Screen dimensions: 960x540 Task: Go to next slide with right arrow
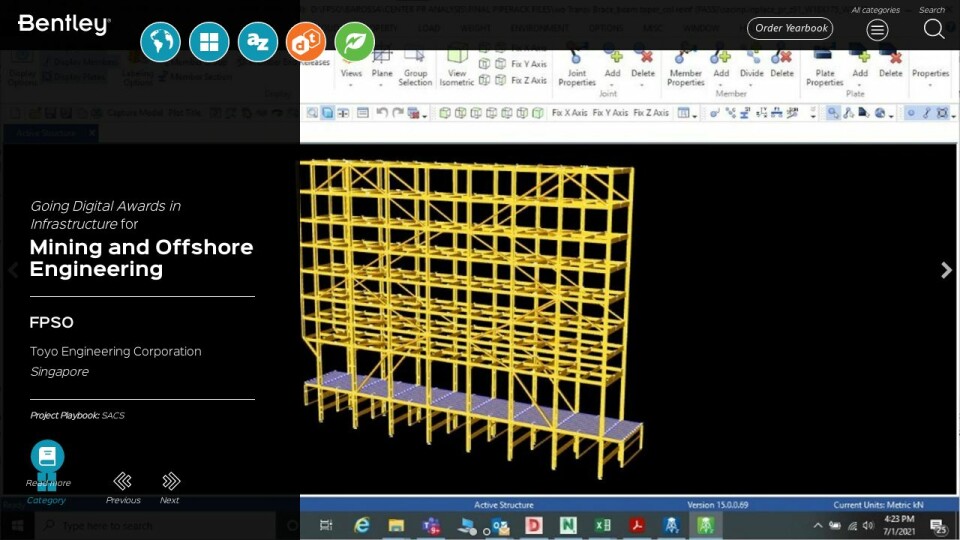946,270
